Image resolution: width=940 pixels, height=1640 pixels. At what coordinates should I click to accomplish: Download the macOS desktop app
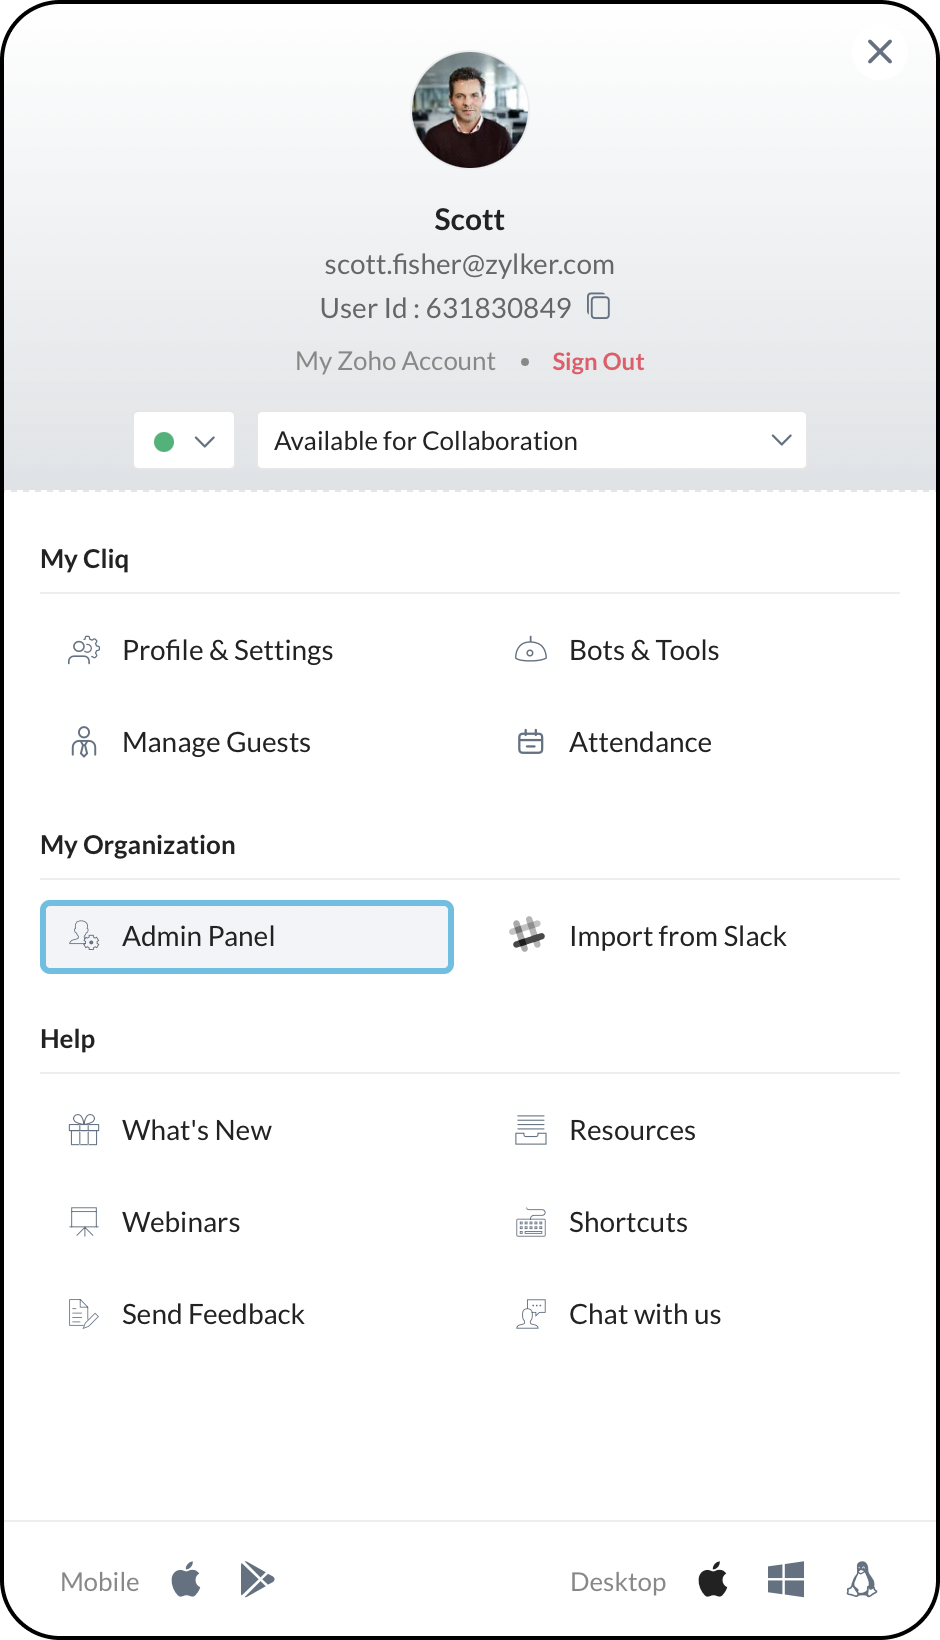713,1581
